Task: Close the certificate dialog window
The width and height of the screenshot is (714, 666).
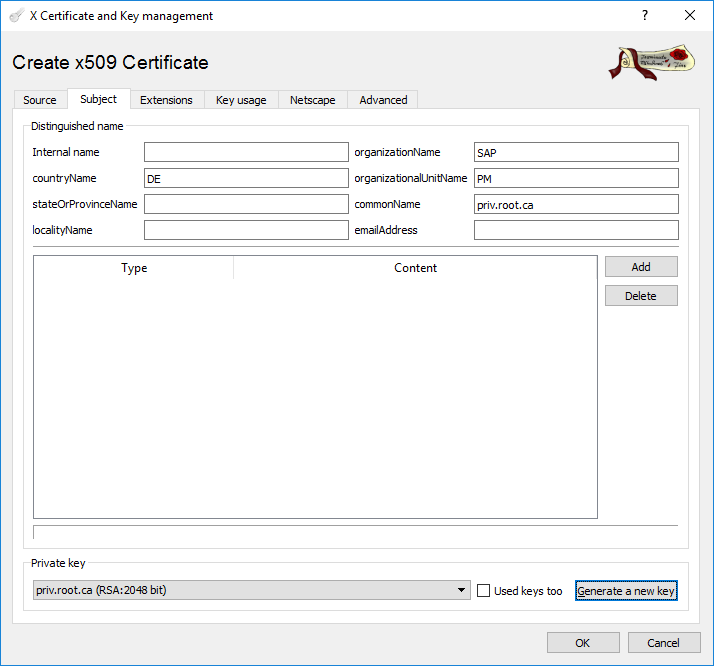Action: point(690,16)
